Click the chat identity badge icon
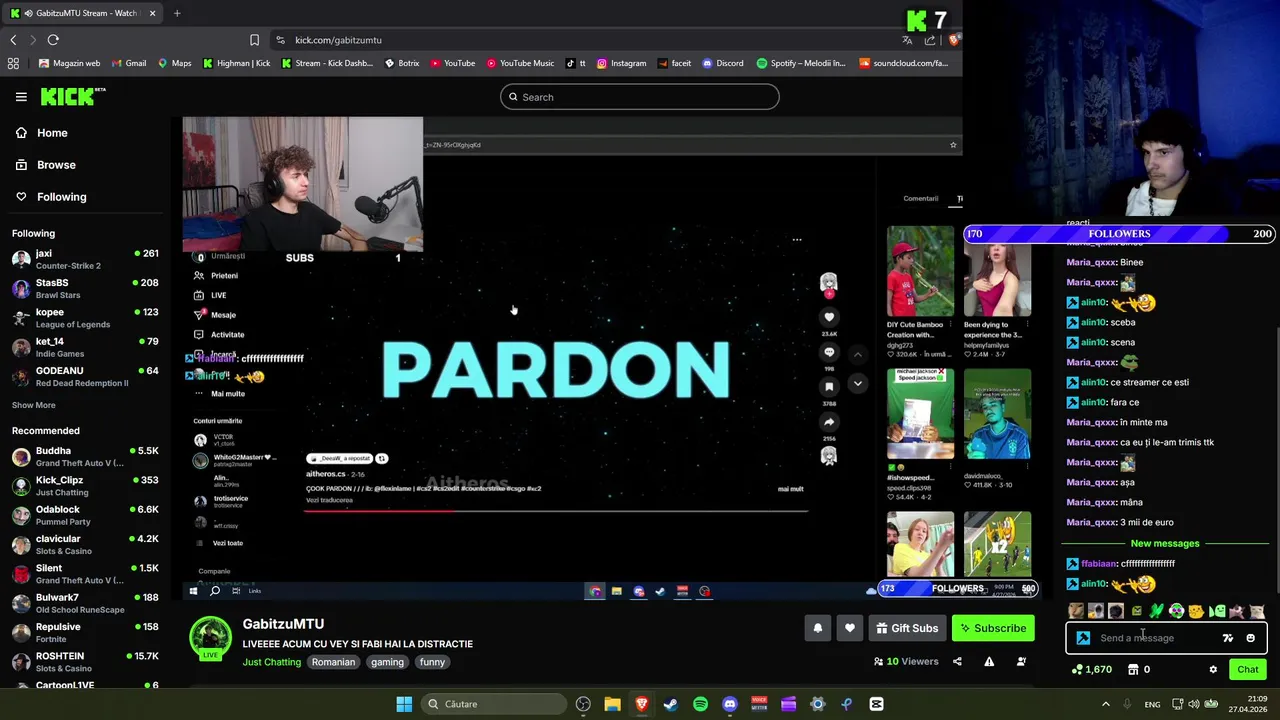 pyautogui.click(x=1083, y=638)
